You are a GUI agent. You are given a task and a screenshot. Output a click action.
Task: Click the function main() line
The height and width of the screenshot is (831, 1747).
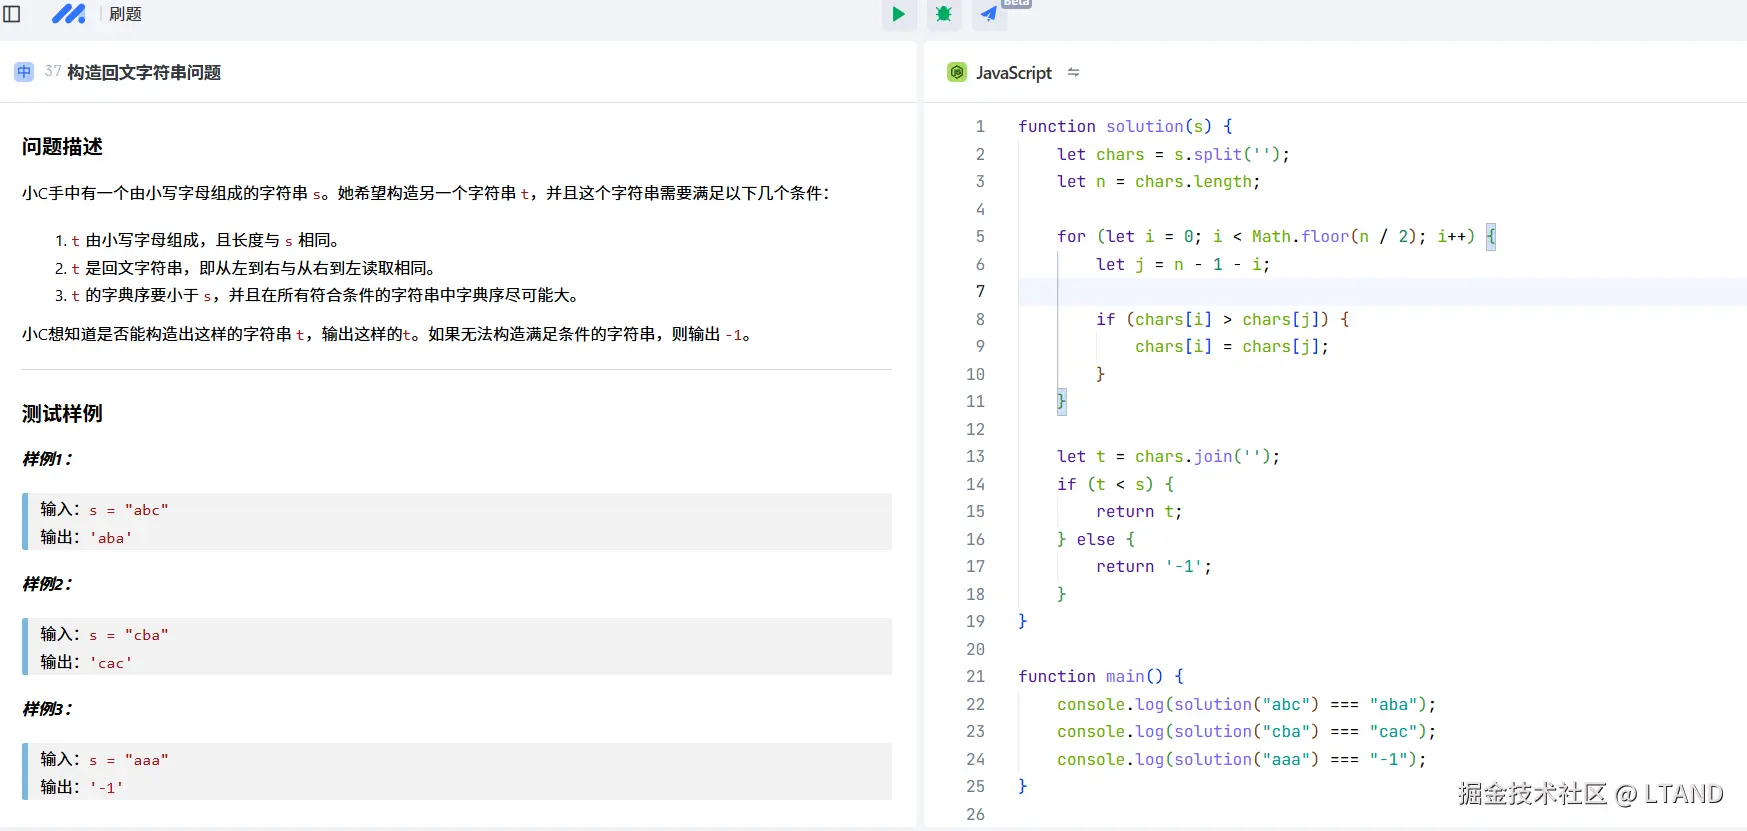coord(1101,677)
